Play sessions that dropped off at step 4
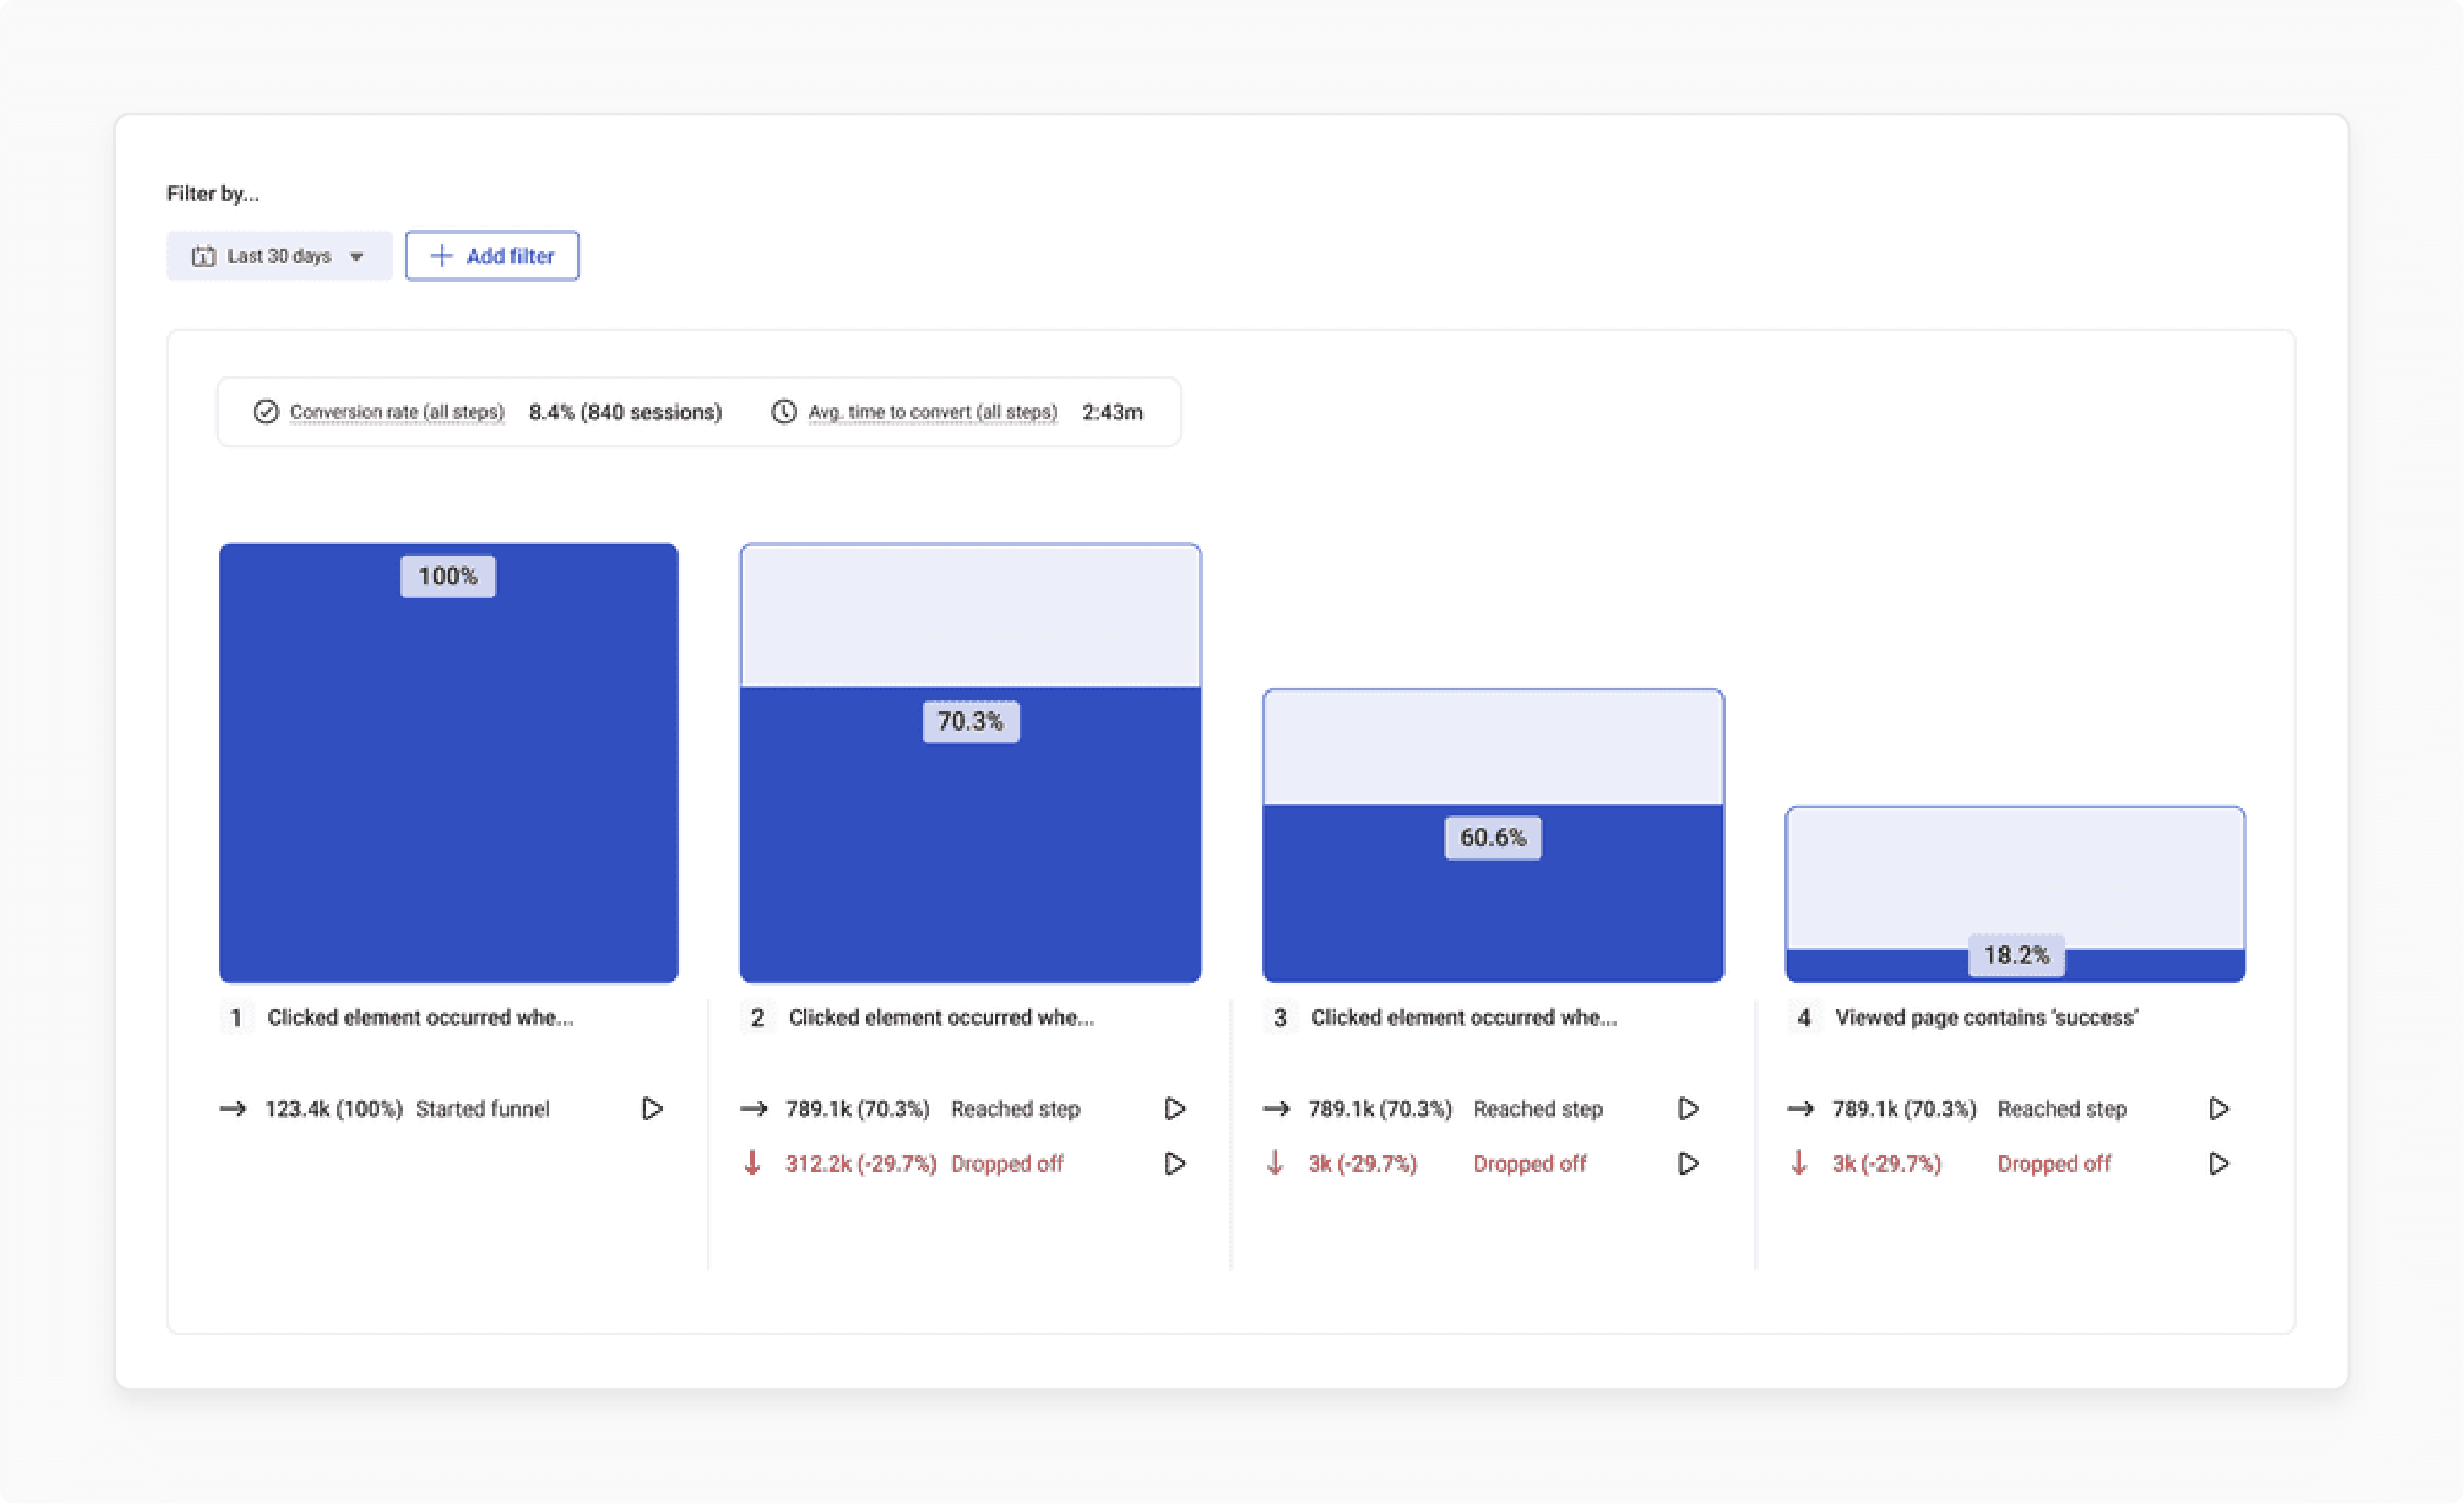This screenshot has width=2464, height=1504. (2218, 1164)
